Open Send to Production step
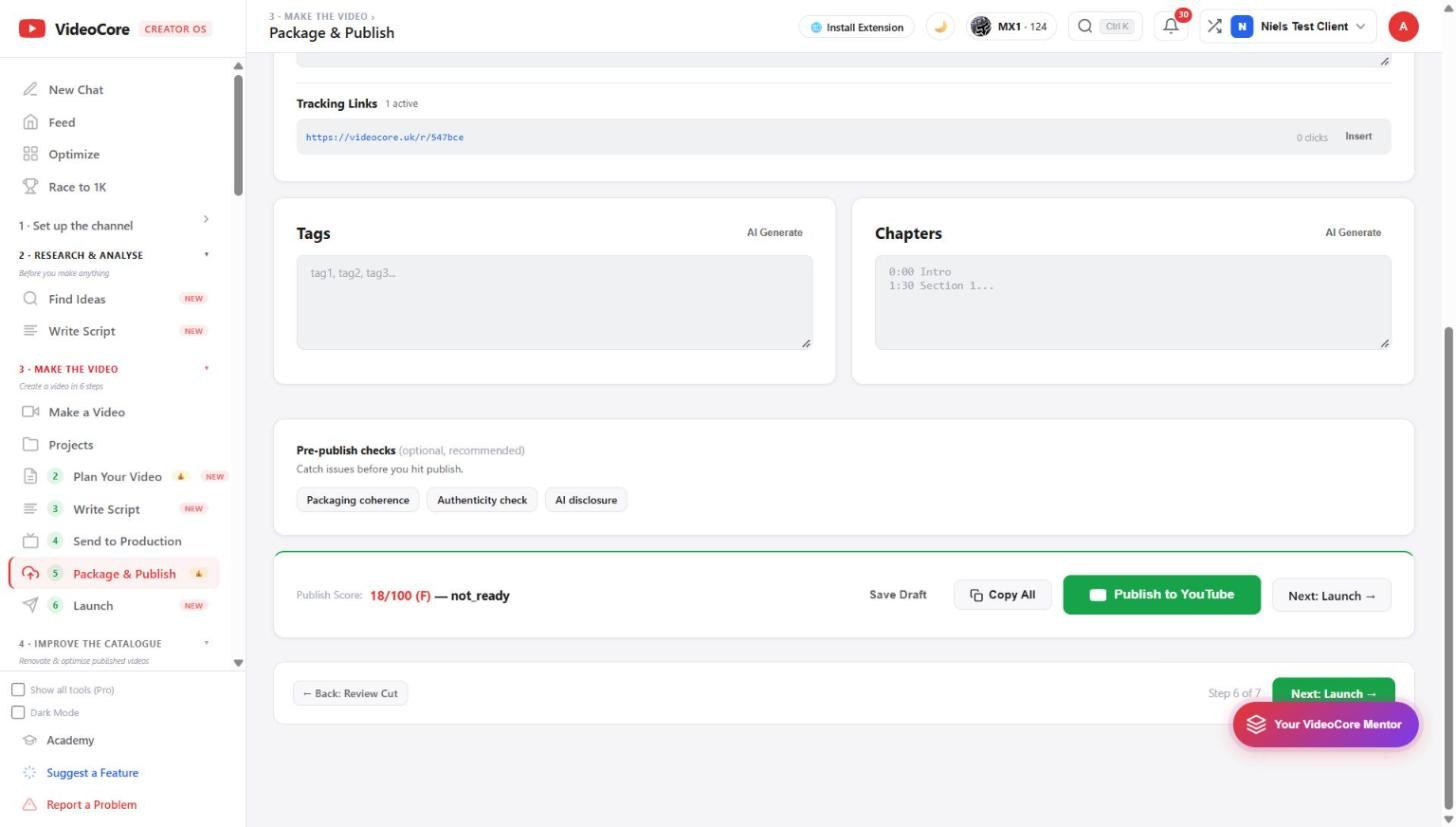The width and height of the screenshot is (1456, 827). coord(127,541)
